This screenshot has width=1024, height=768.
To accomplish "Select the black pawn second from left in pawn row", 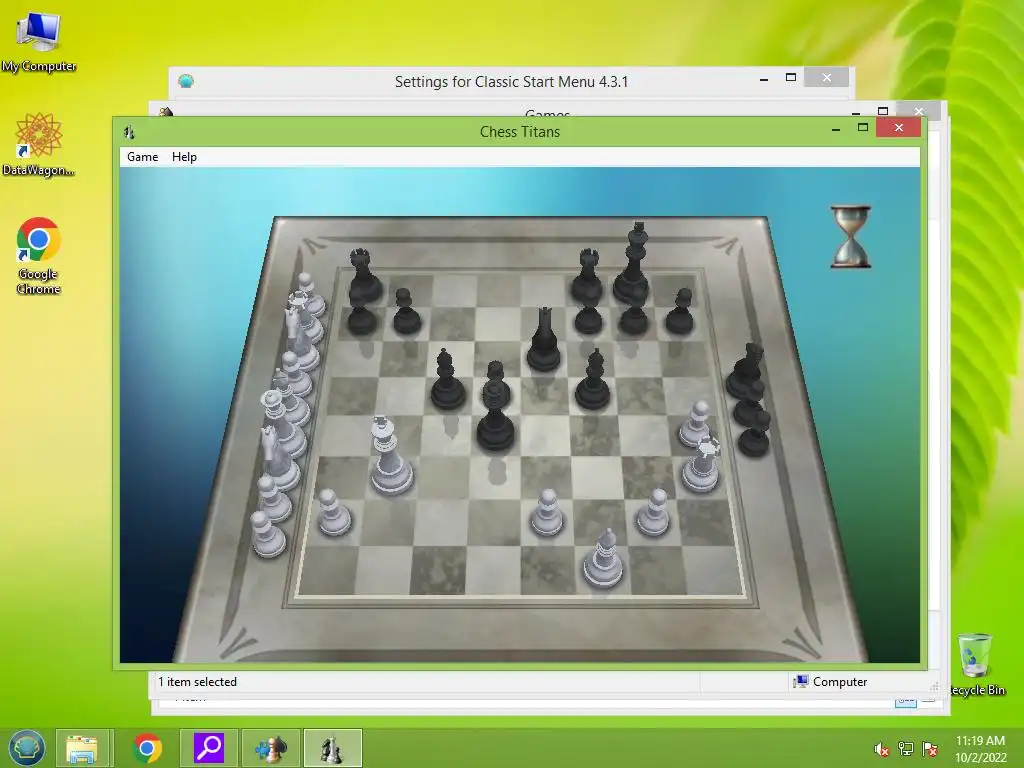I will coord(406,312).
